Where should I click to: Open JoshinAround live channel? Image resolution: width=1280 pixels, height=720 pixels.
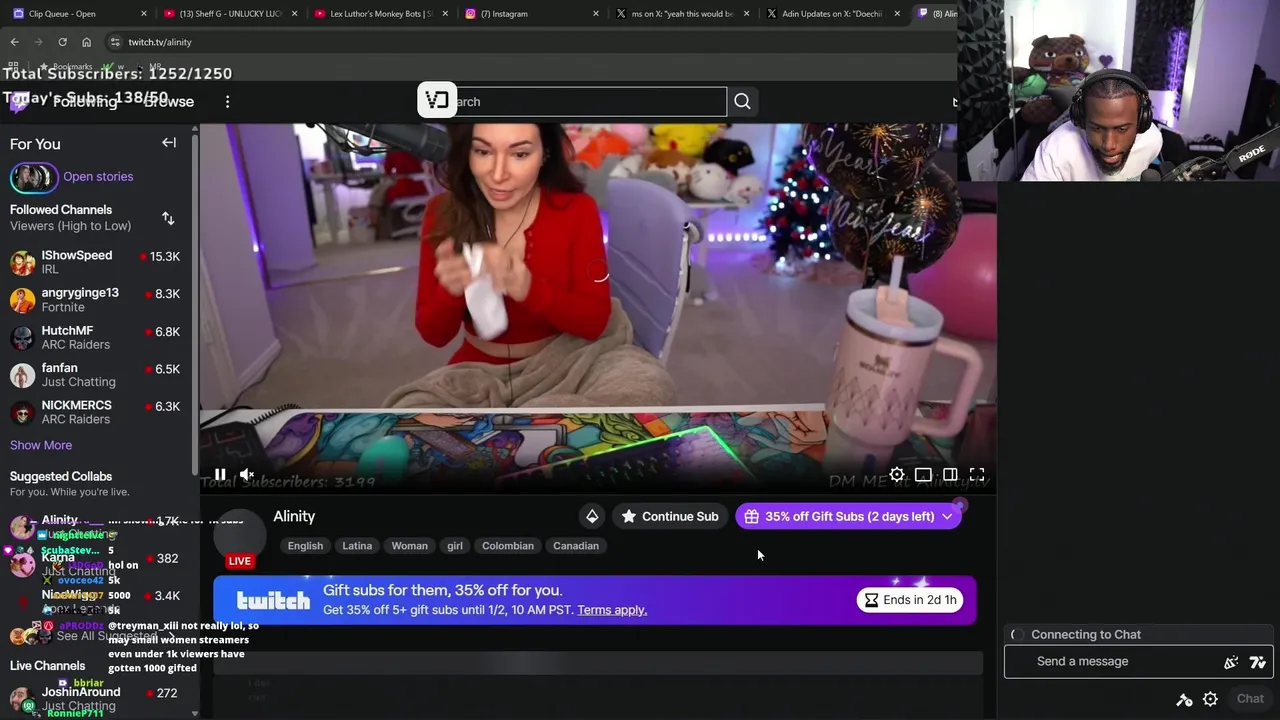click(95, 698)
